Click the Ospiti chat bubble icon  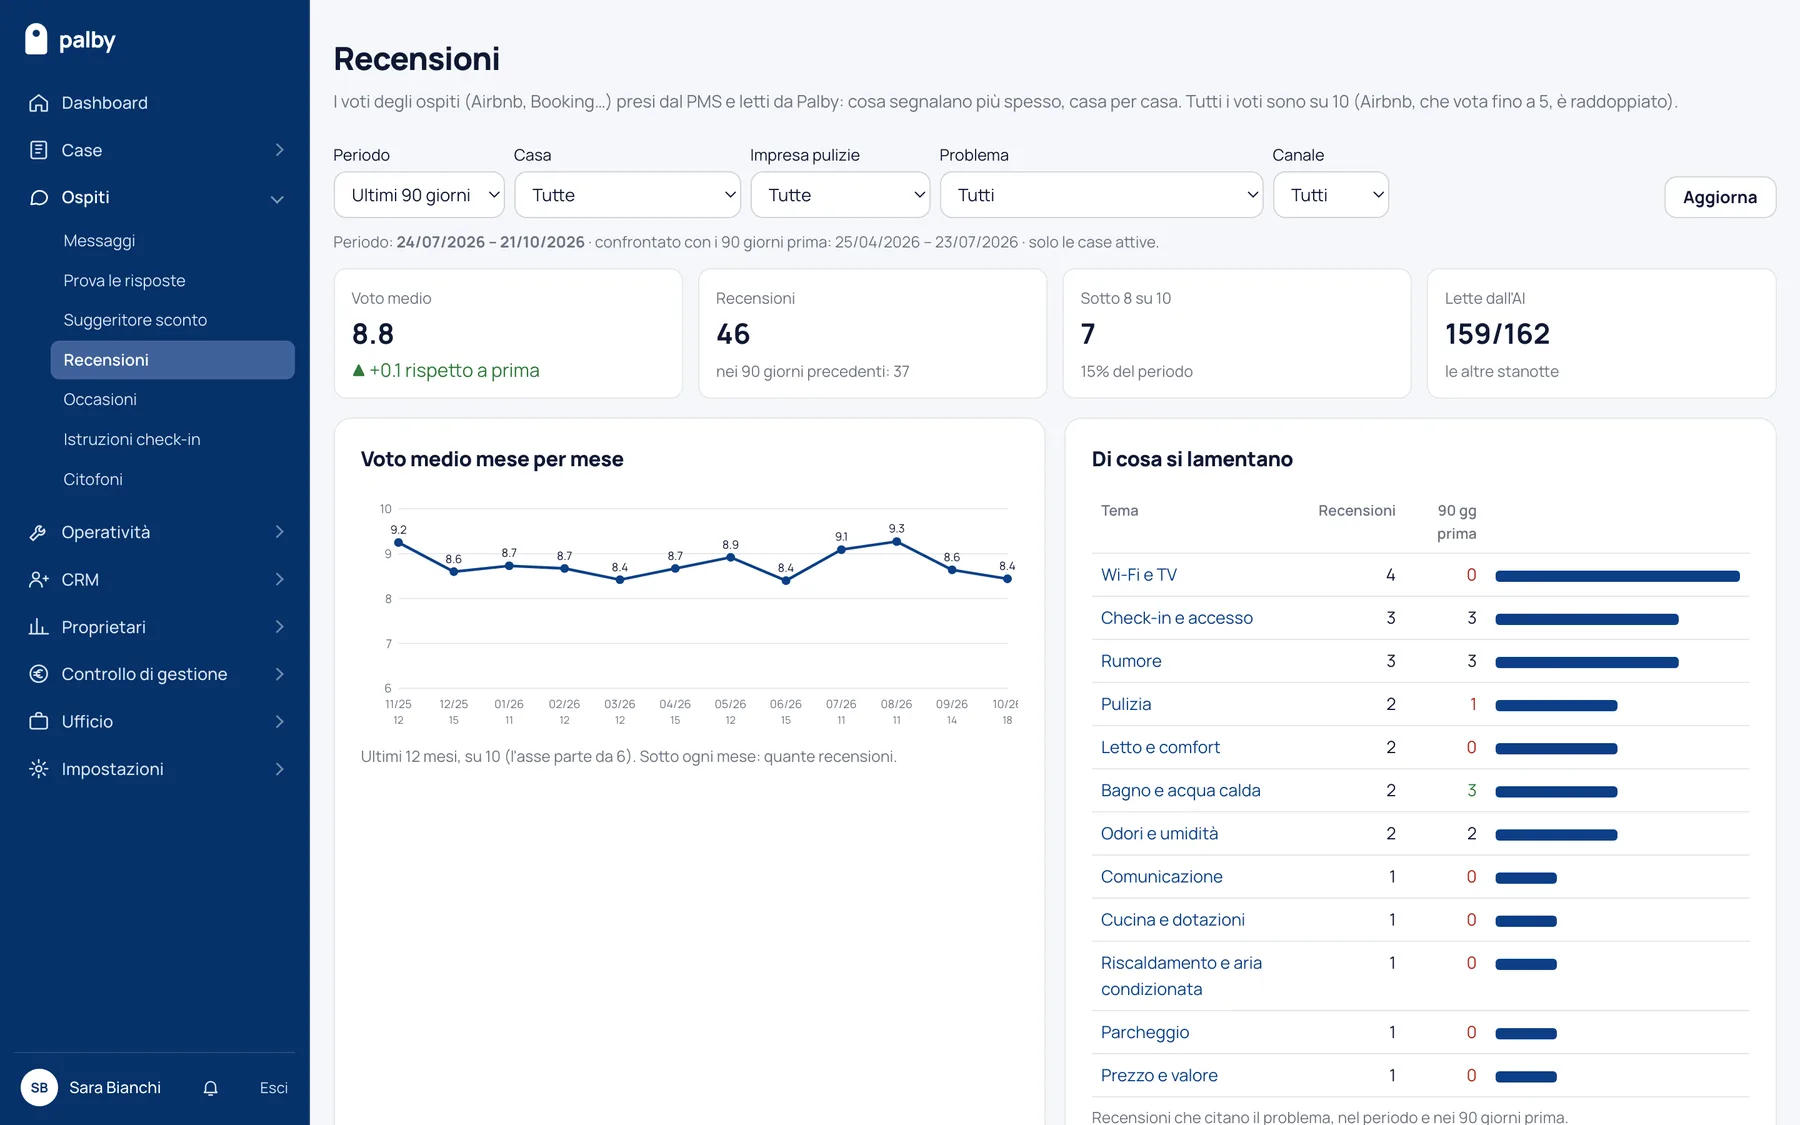pos(39,197)
